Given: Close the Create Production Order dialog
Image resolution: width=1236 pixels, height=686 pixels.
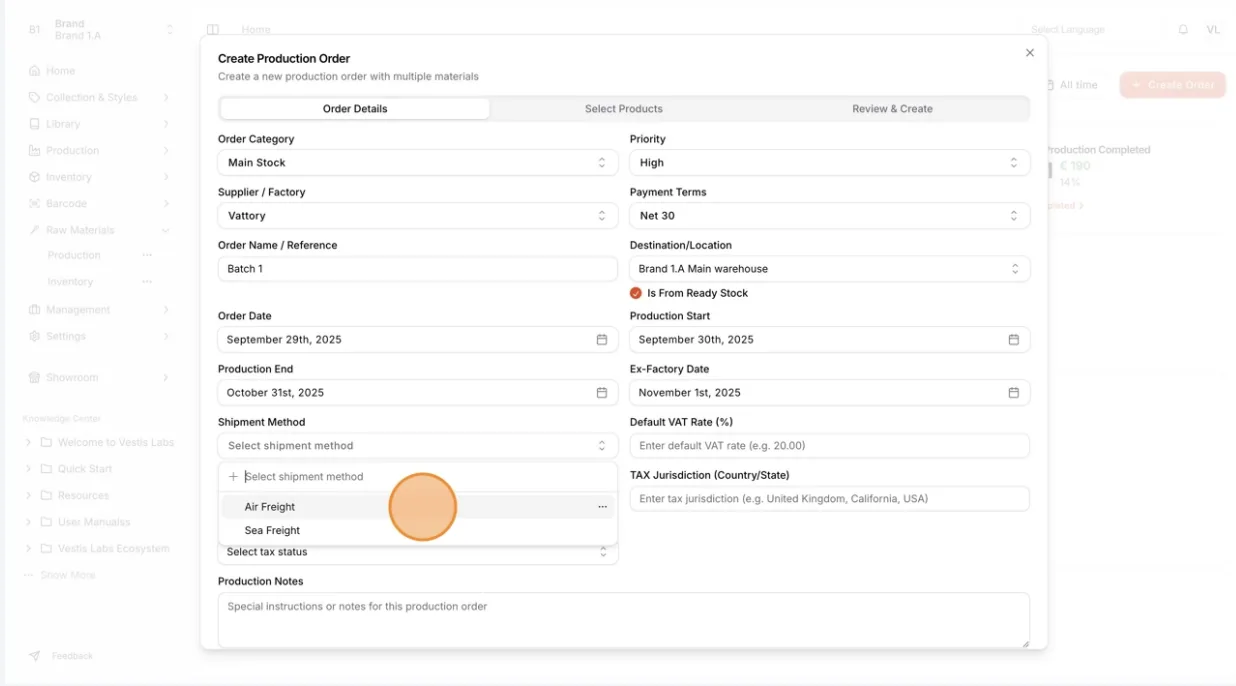Looking at the screenshot, I should 1030,53.
